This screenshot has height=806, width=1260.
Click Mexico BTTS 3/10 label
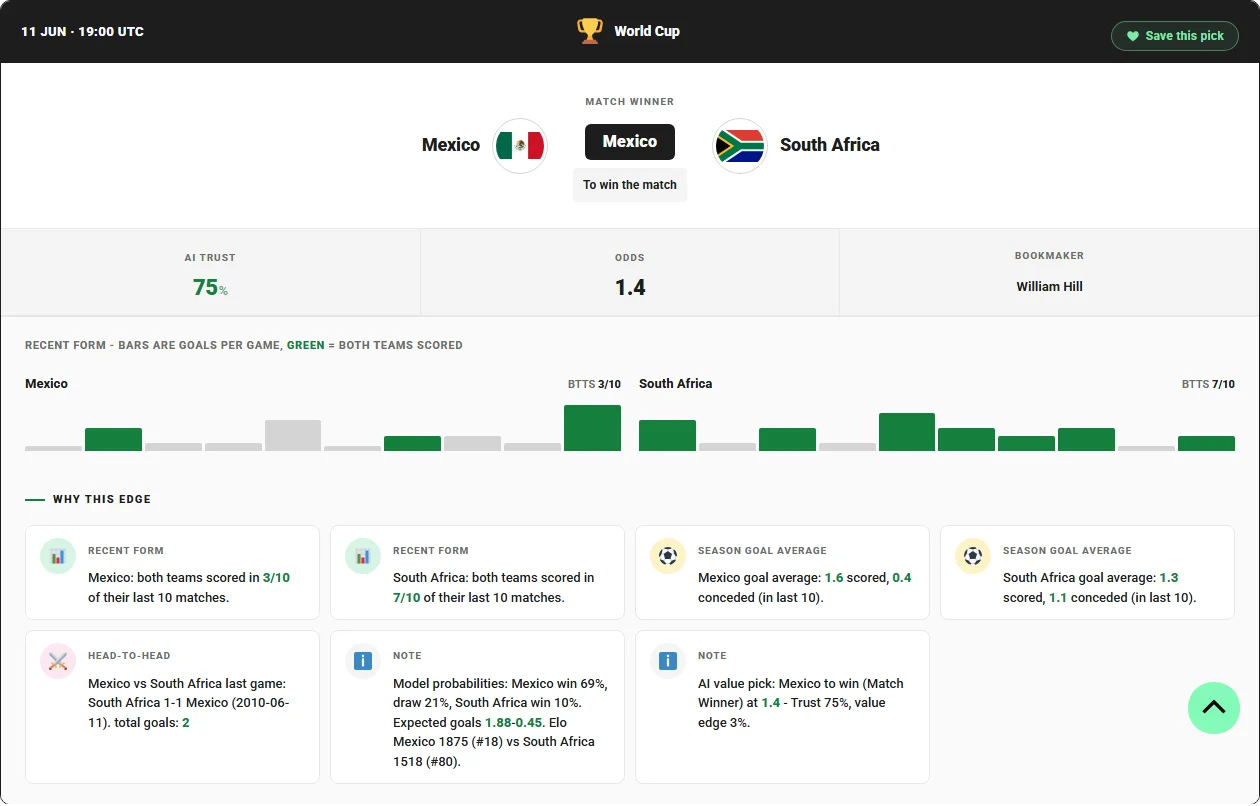pos(594,384)
